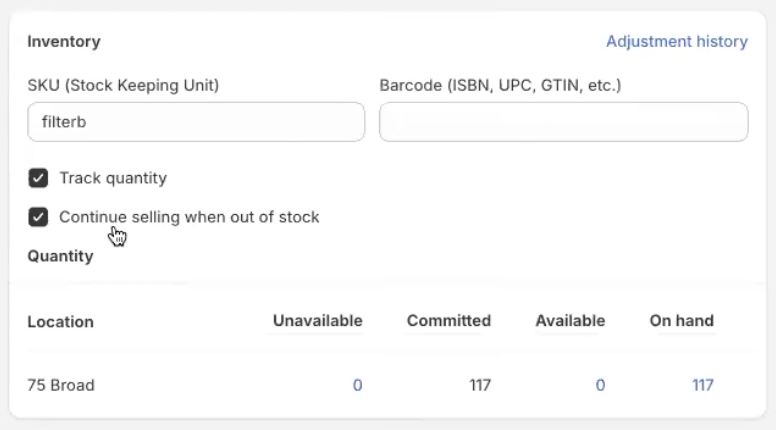
Task: Click the Committed column header
Action: tap(448, 321)
